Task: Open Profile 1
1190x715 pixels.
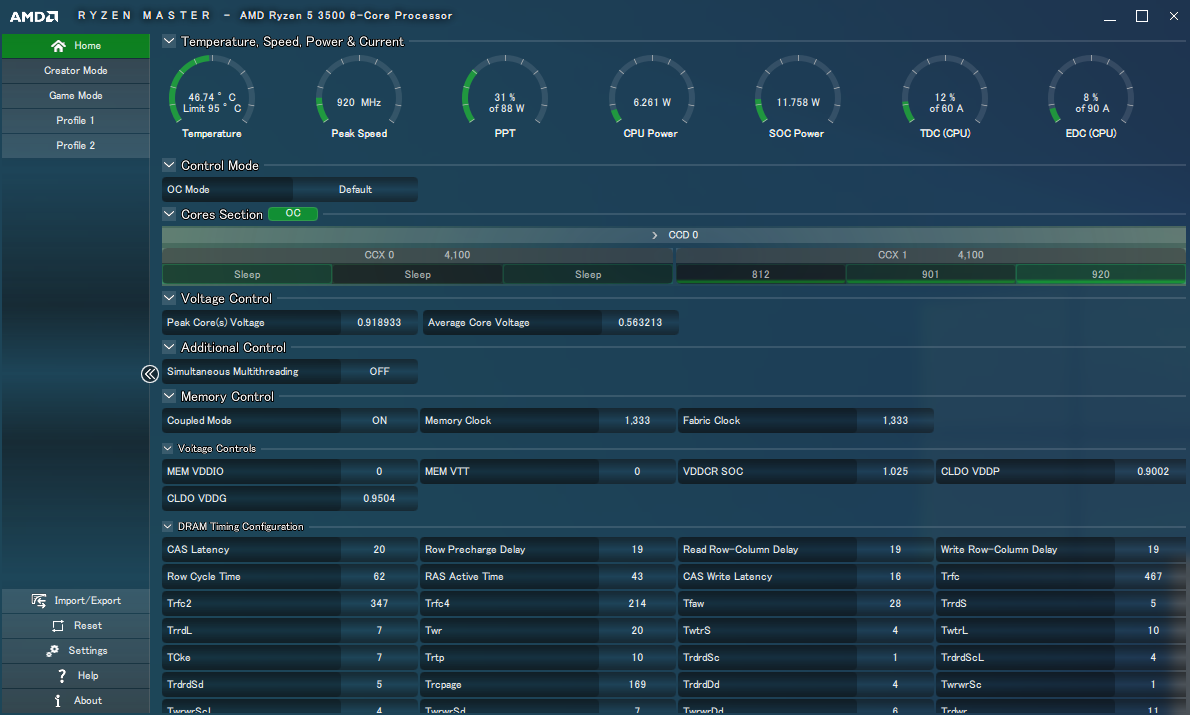Action: pos(75,121)
